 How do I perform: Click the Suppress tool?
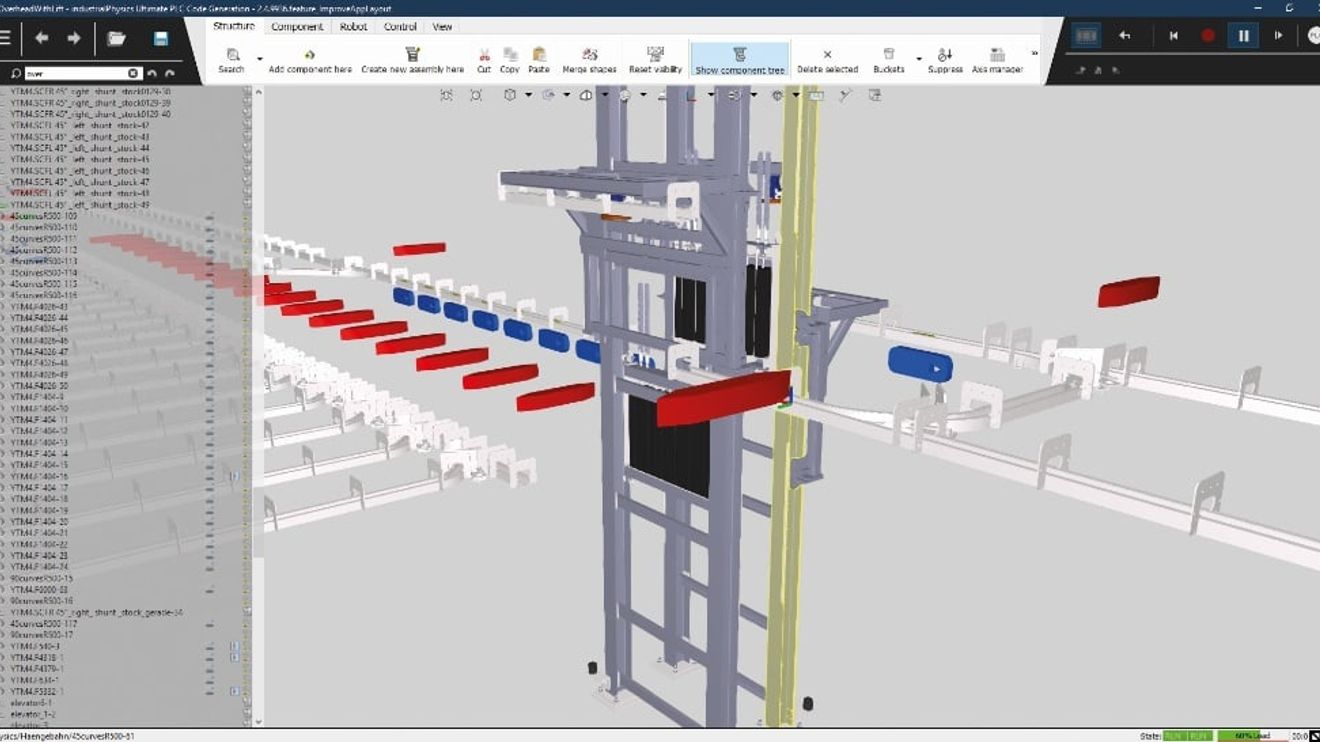tap(945, 60)
